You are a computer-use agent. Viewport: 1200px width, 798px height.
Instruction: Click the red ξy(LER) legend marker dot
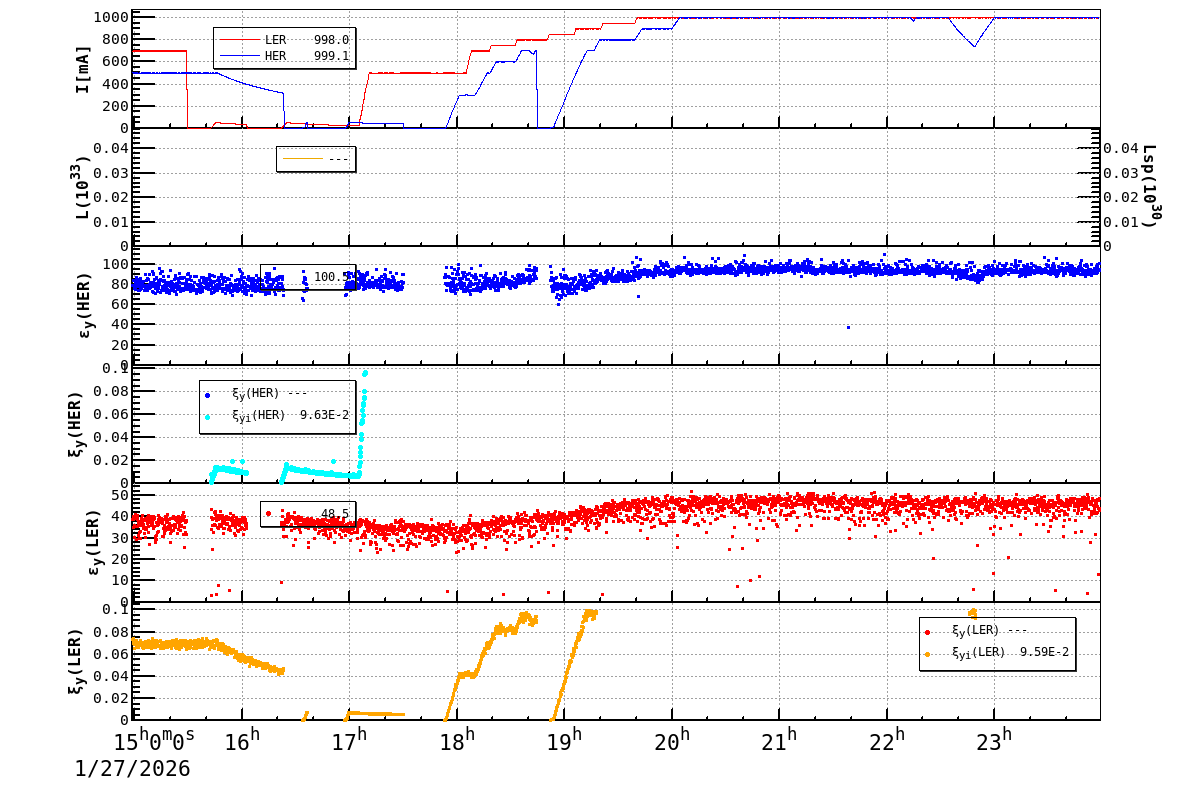tap(927, 632)
